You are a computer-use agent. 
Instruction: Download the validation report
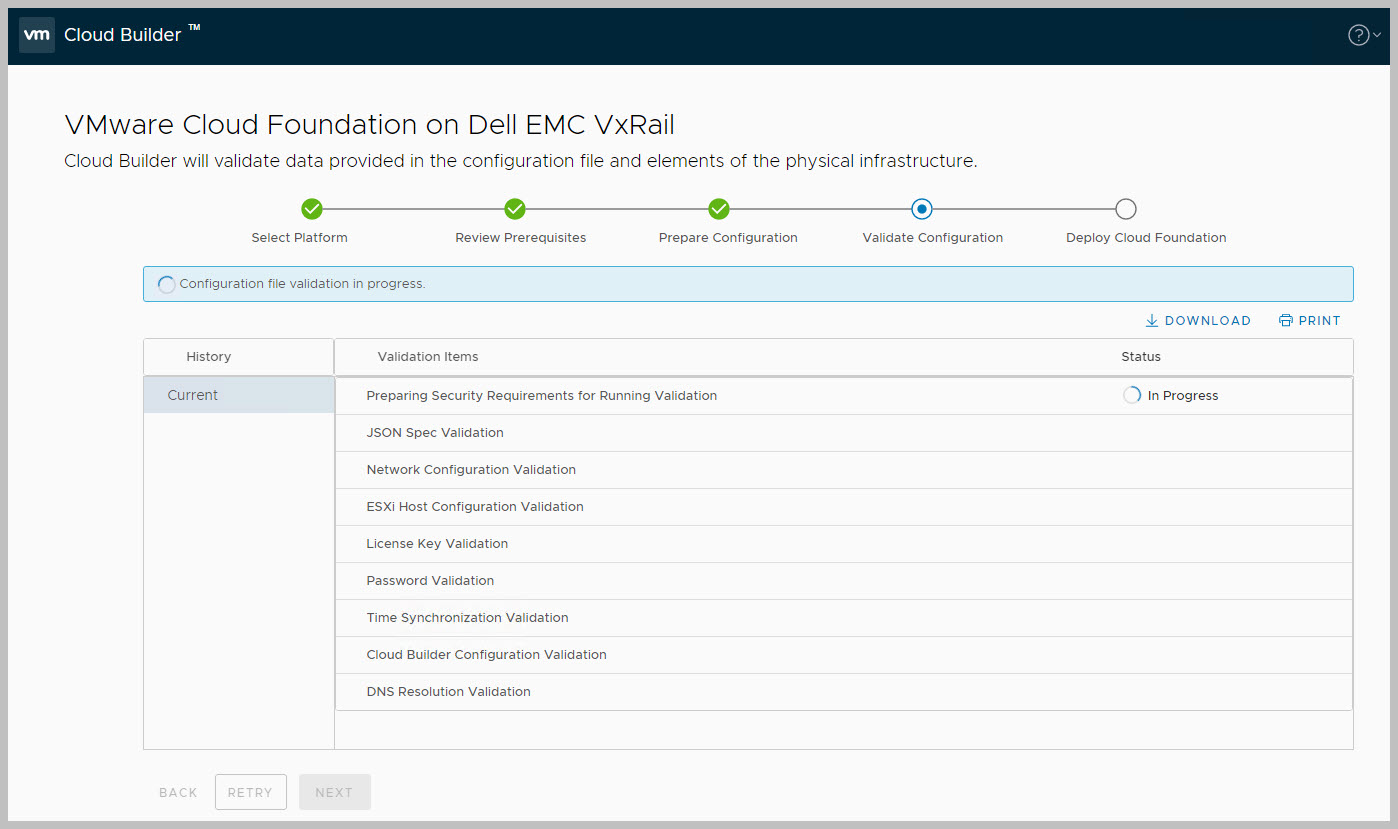tap(1198, 321)
